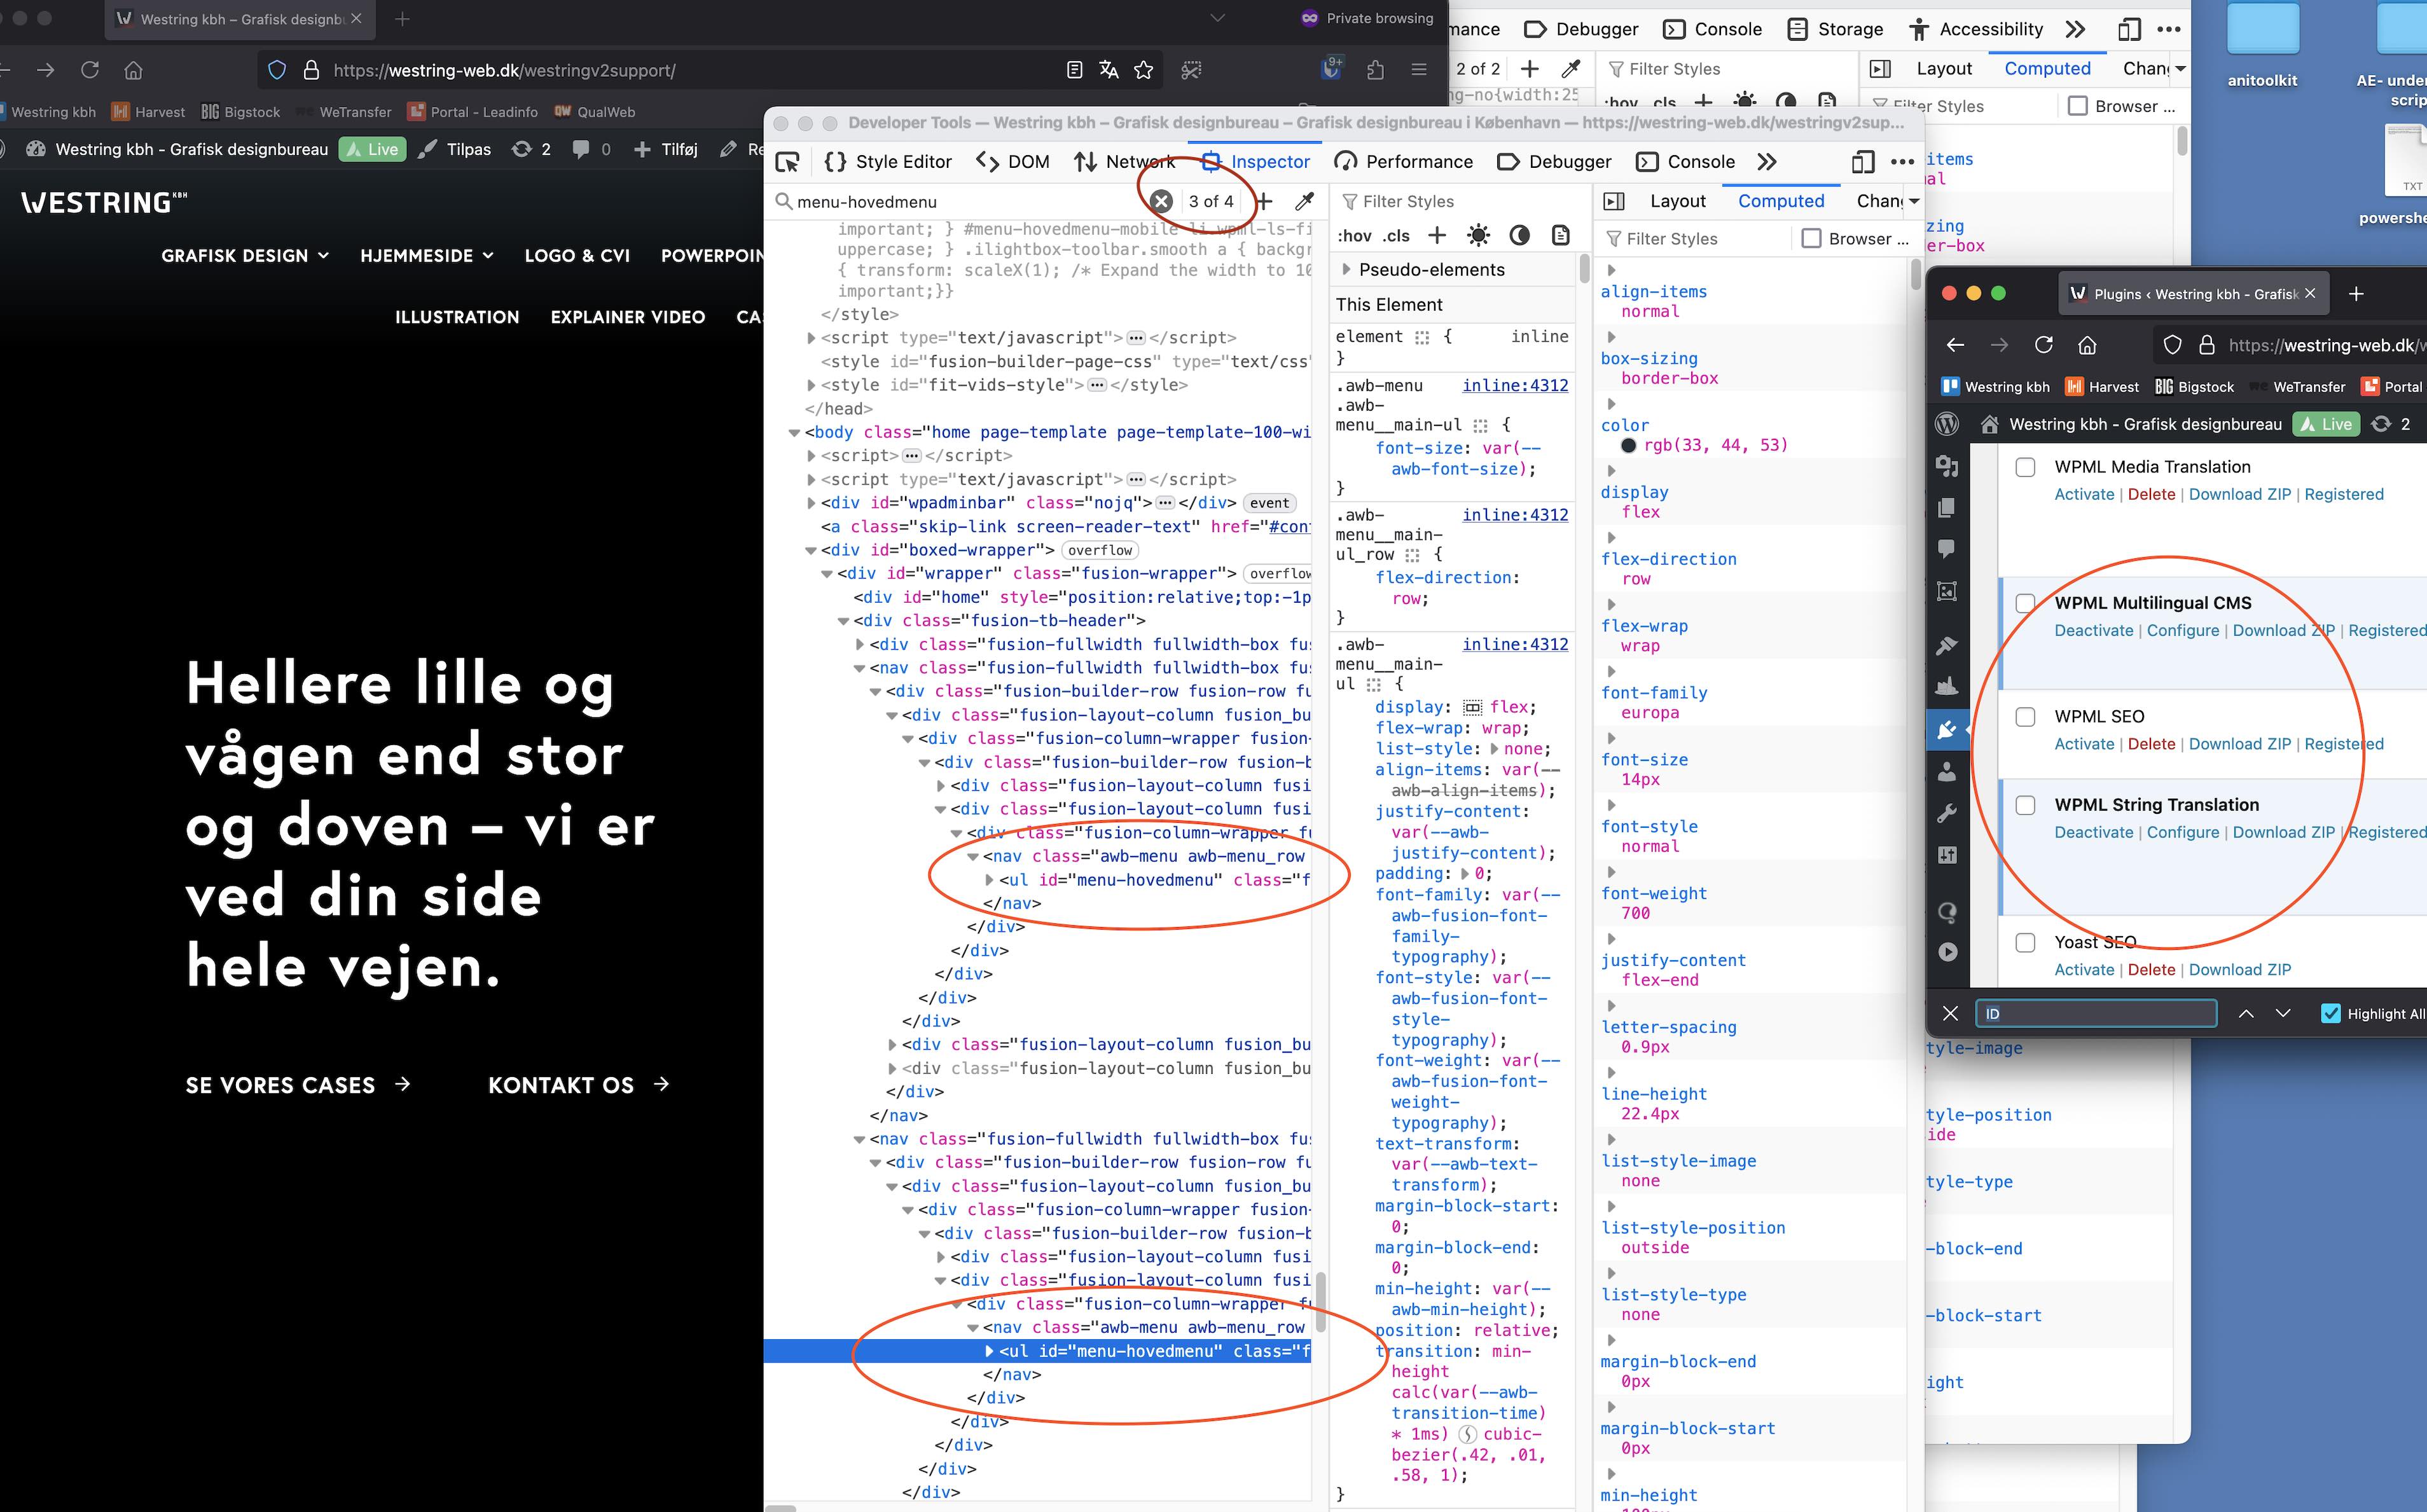
Task: Click the eyedropper in the front inspector toolbar
Action: coord(1304,201)
